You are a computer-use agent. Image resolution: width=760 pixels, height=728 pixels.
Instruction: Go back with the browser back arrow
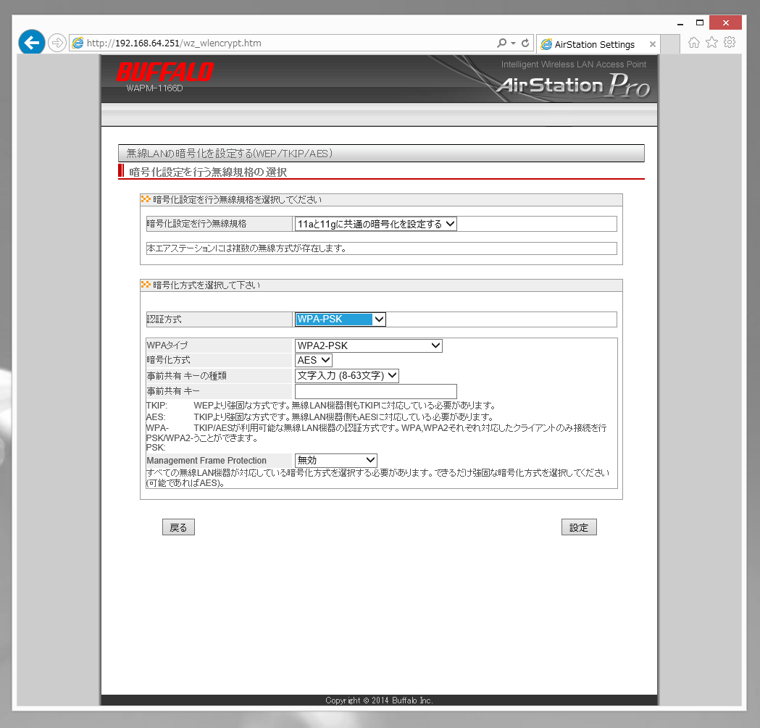[32, 43]
